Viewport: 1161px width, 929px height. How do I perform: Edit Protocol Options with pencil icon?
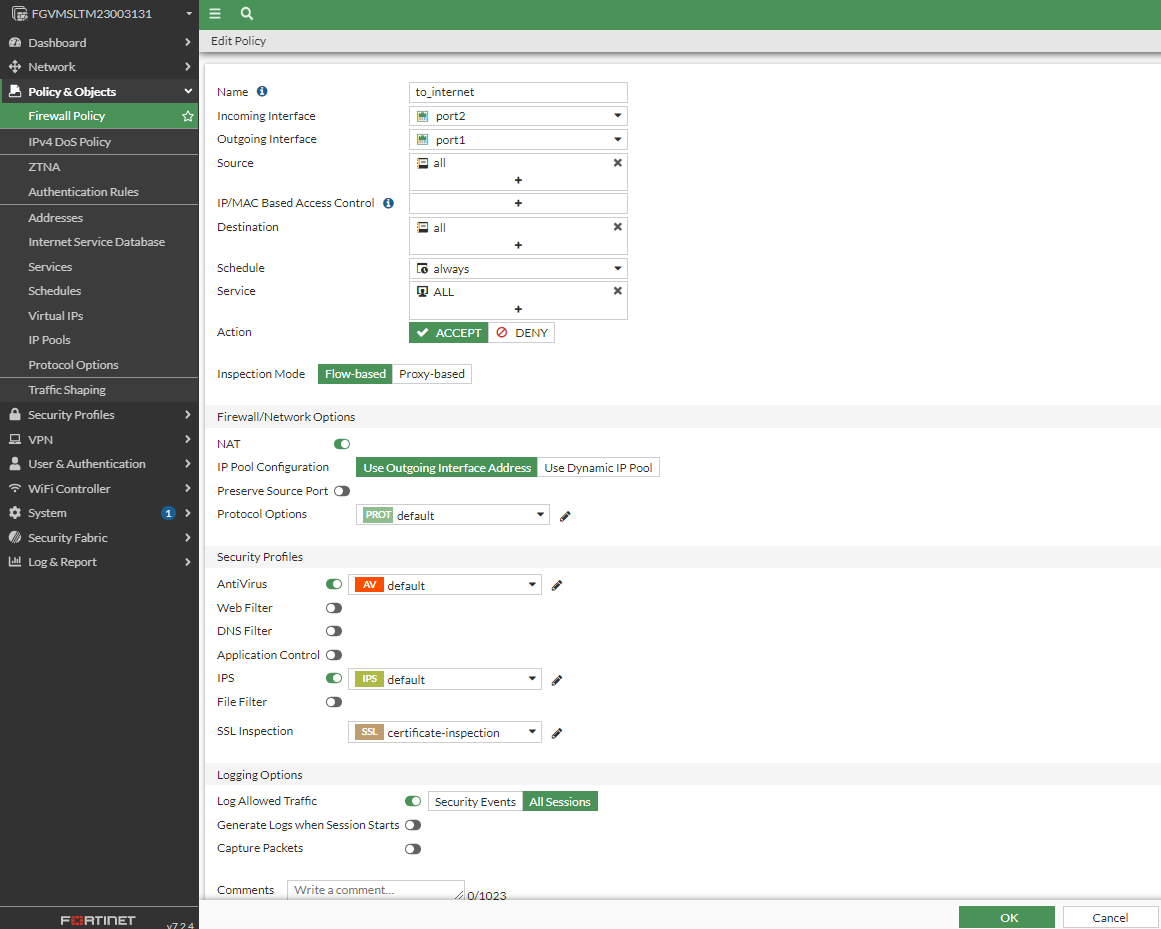(x=565, y=516)
